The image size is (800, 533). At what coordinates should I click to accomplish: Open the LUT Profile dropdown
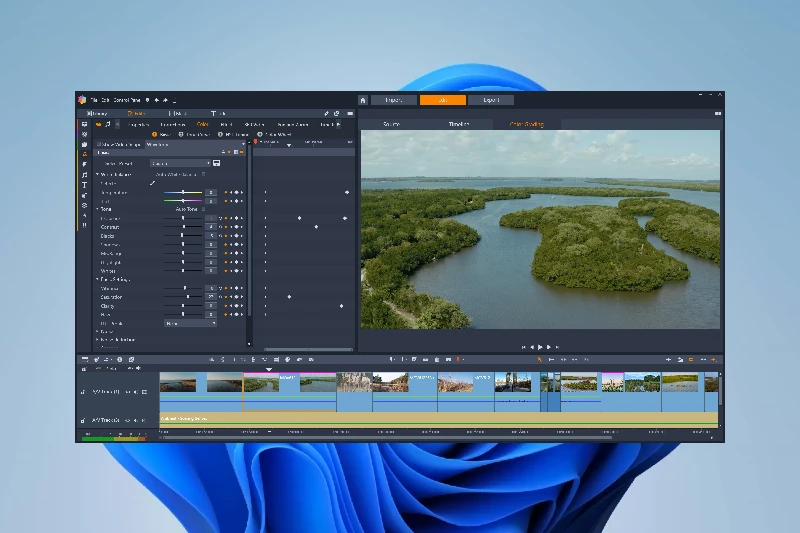pos(190,323)
